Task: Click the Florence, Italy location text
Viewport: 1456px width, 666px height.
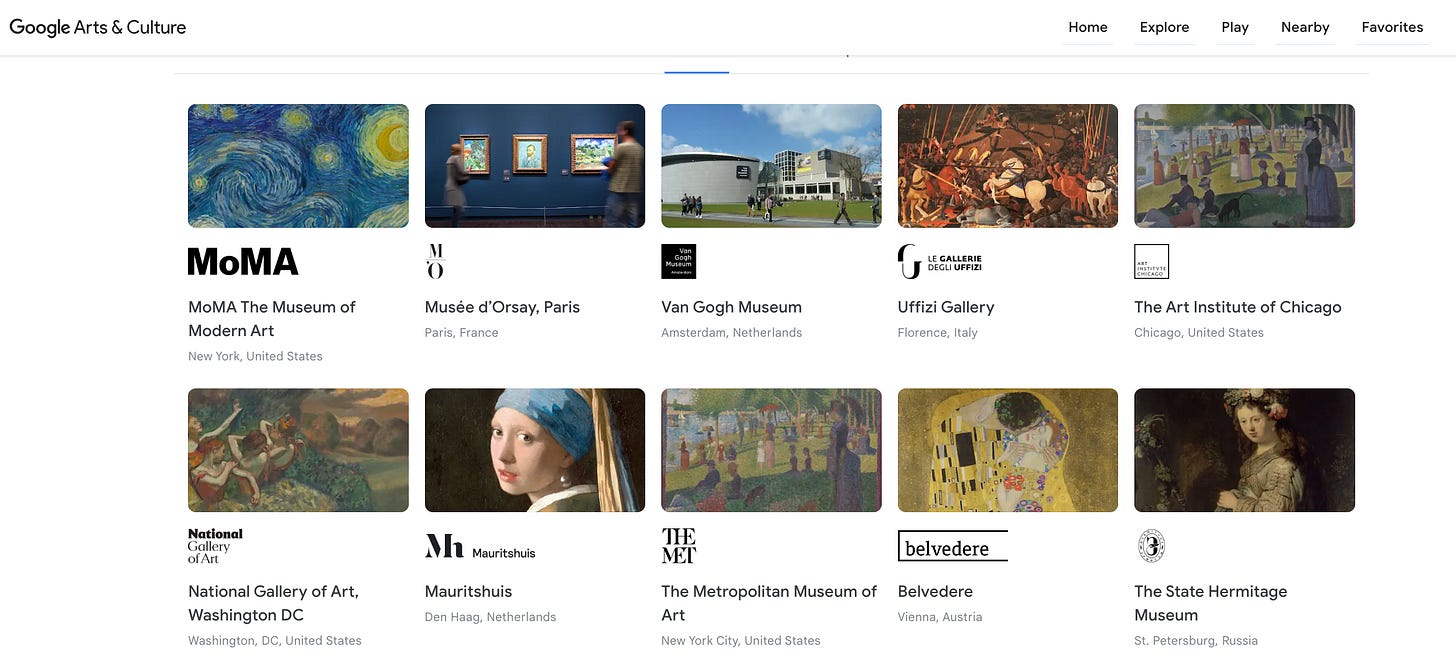Action: [x=938, y=332]
